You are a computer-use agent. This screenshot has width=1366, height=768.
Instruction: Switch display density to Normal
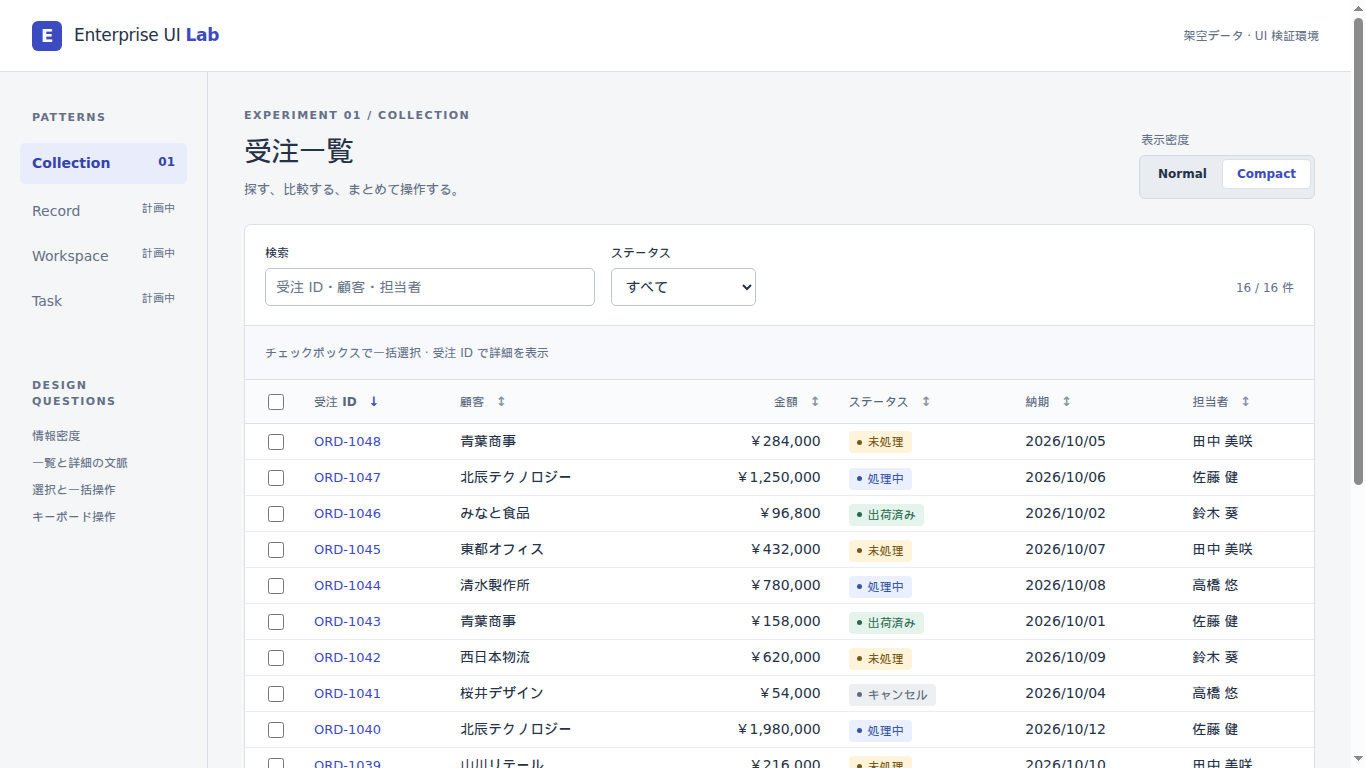tap(1182, 174)
